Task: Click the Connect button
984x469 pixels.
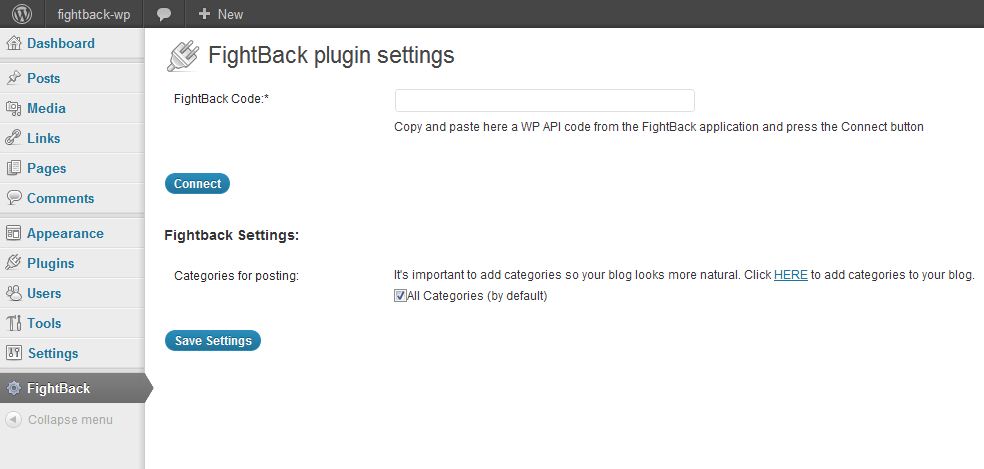Action: click(x=197, y=183)
